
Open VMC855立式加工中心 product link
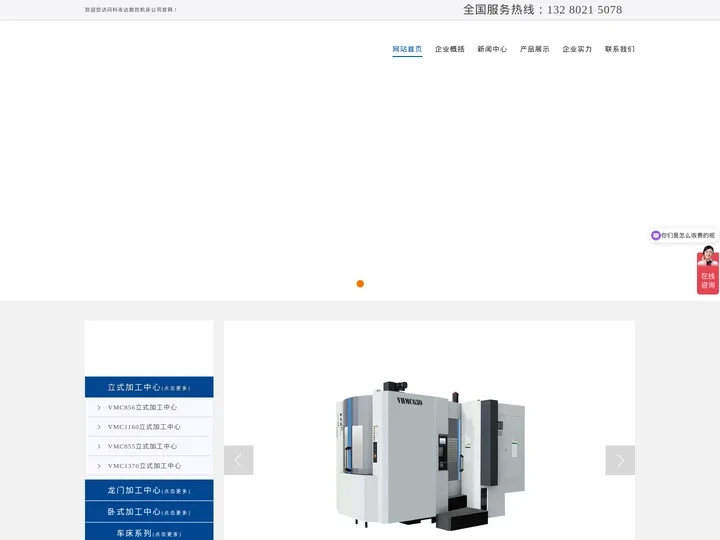coord(142,446)
